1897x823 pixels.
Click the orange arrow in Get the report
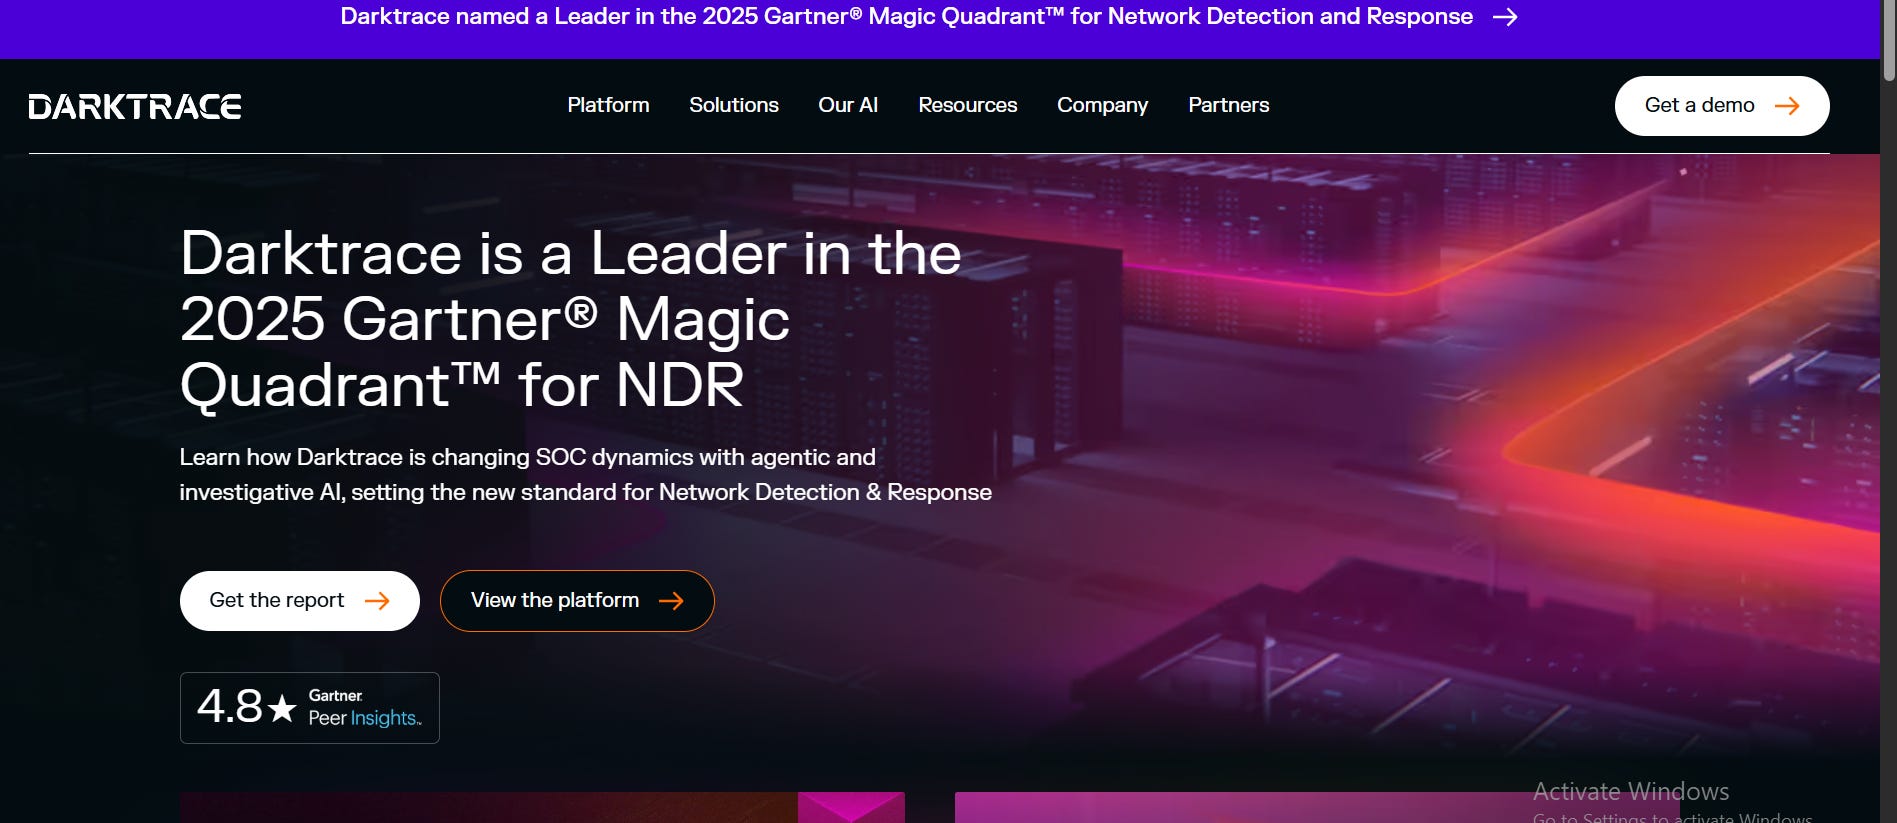point(377,601)
